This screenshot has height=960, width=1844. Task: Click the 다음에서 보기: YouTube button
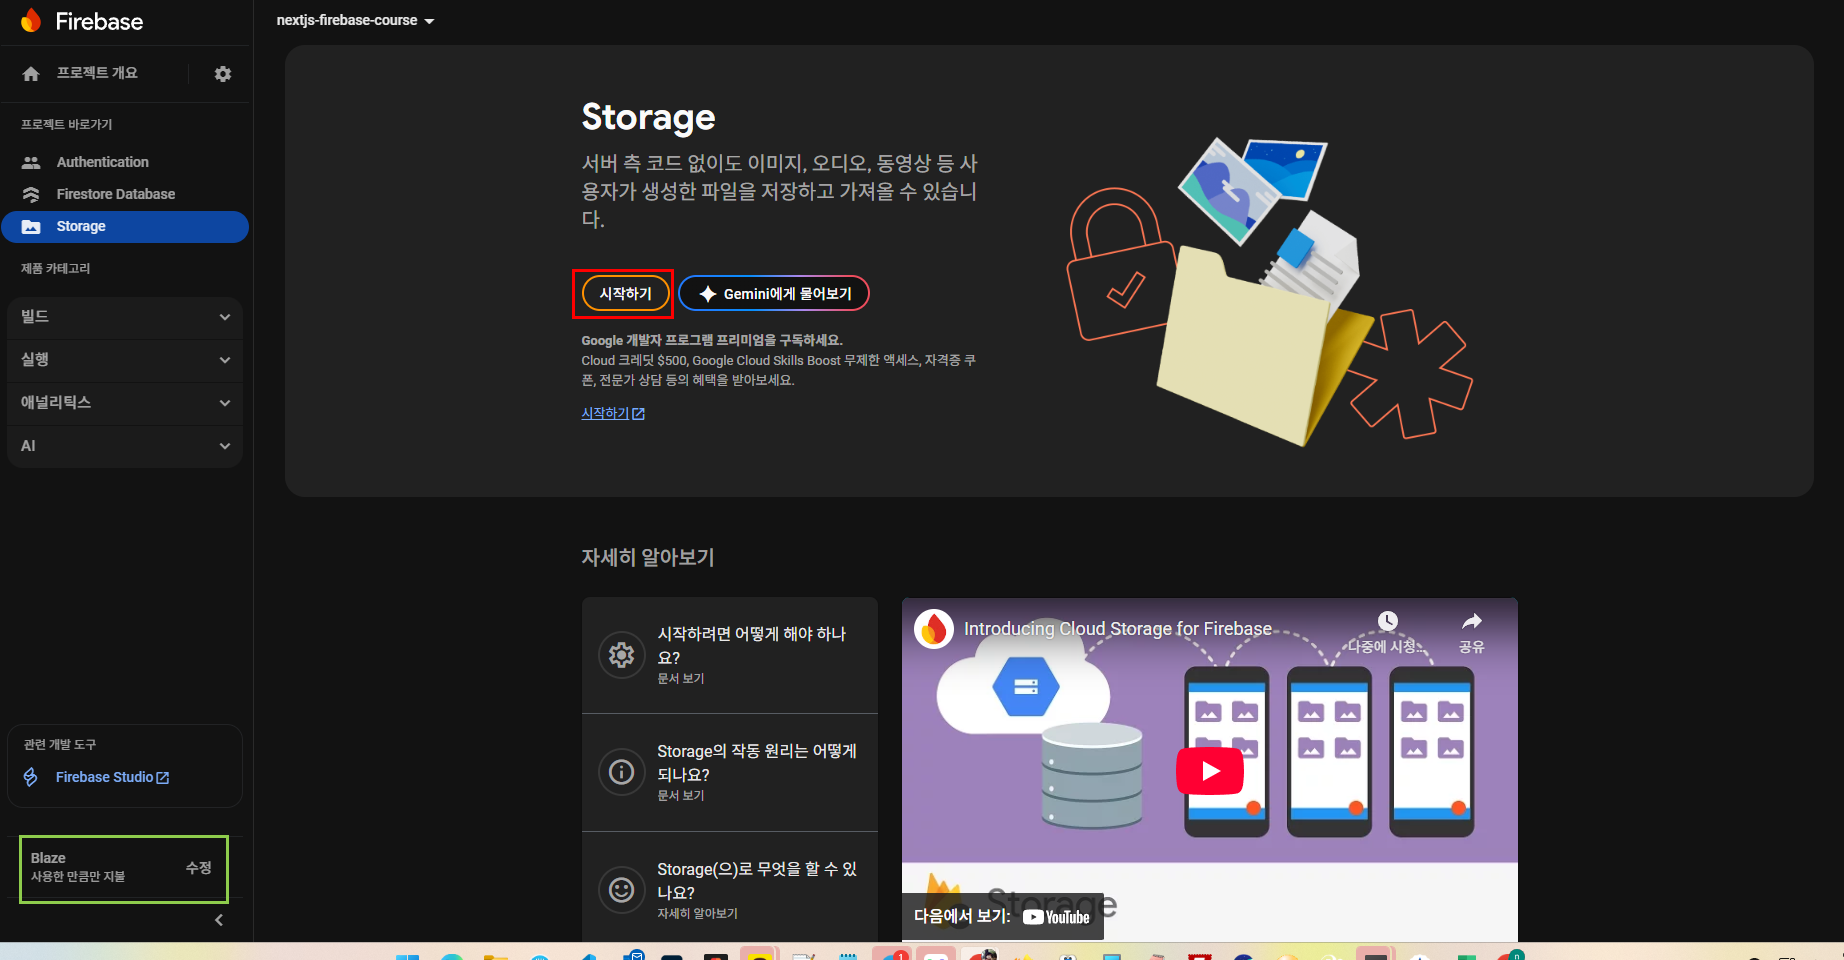pyautogui.click(x=1003, y=917)
